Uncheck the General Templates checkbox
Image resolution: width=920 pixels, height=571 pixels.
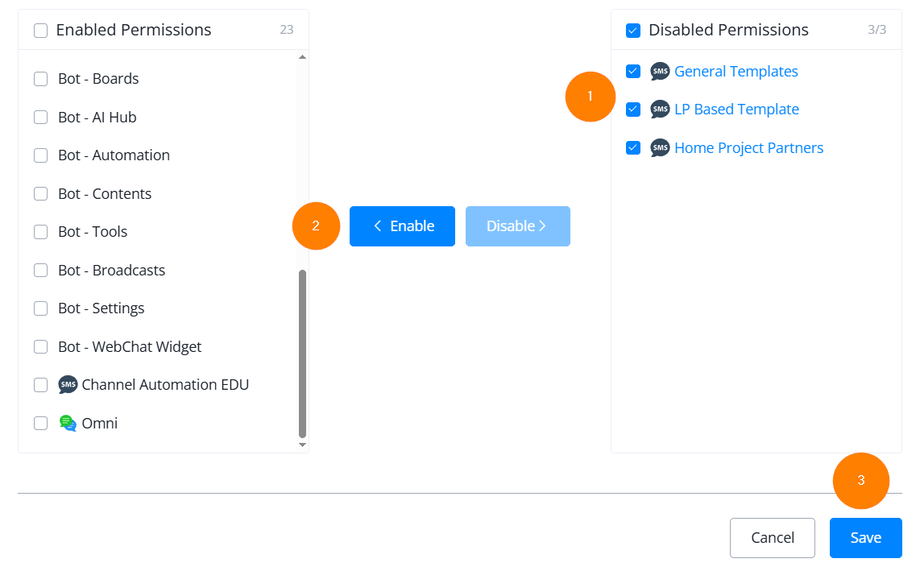click(x=633, y=72)
